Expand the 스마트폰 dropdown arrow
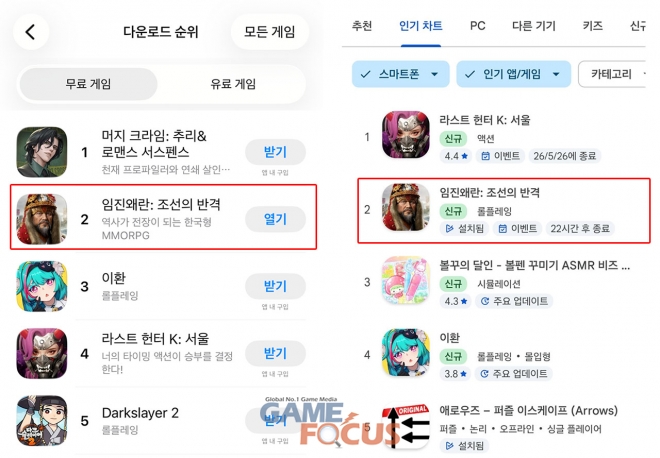 click(x=434, y=75)
